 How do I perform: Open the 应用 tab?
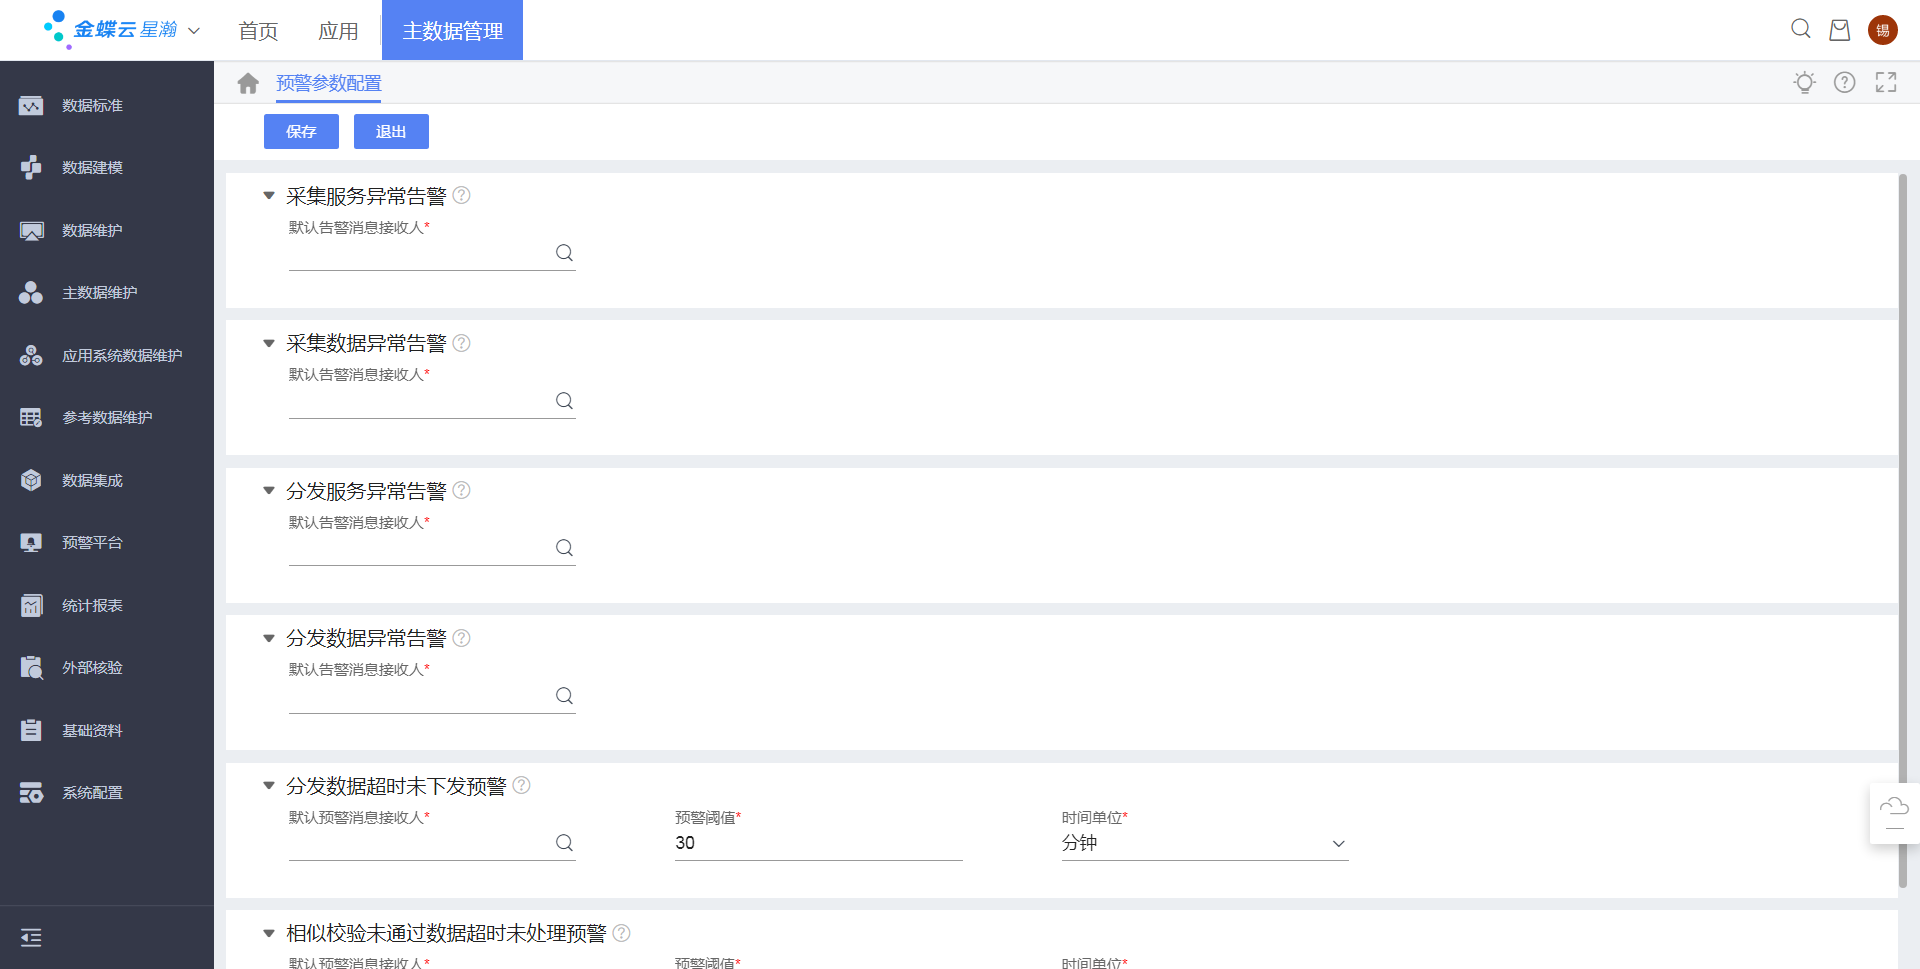coord(338,31)
